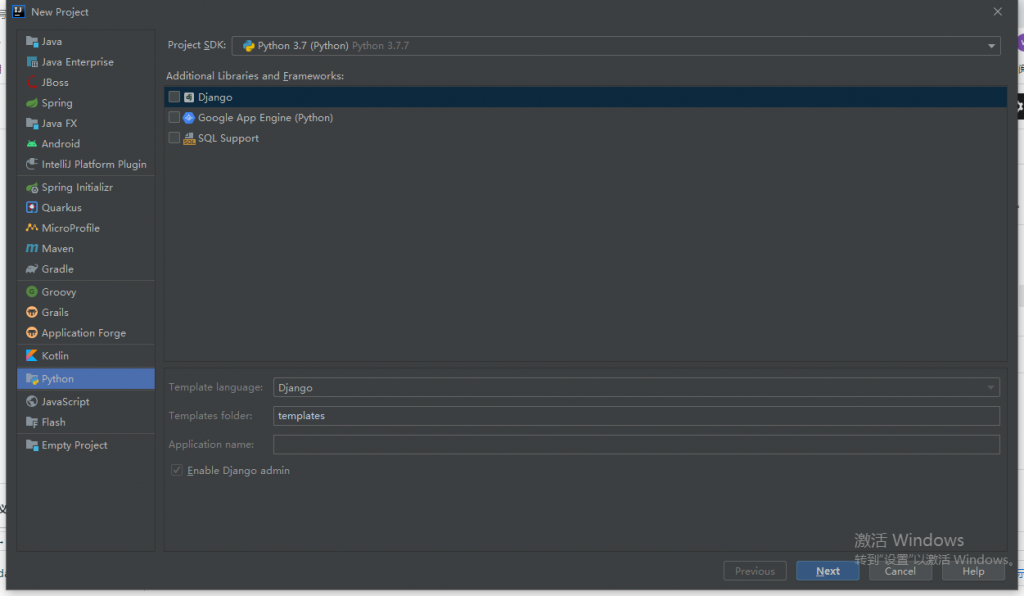Click the Java Enterprise label
This screenshot has height=596, width=1024.
[x=77, y=62]
